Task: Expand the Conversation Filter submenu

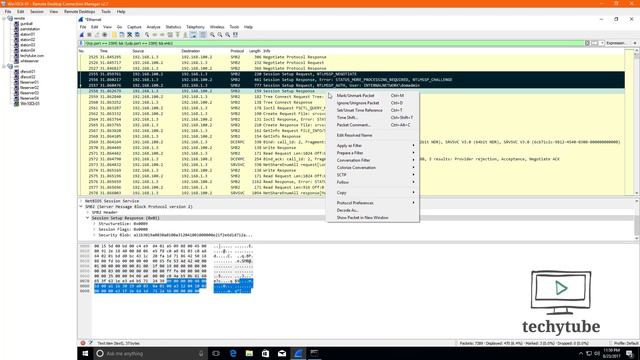Action: (x=373, y=160)
